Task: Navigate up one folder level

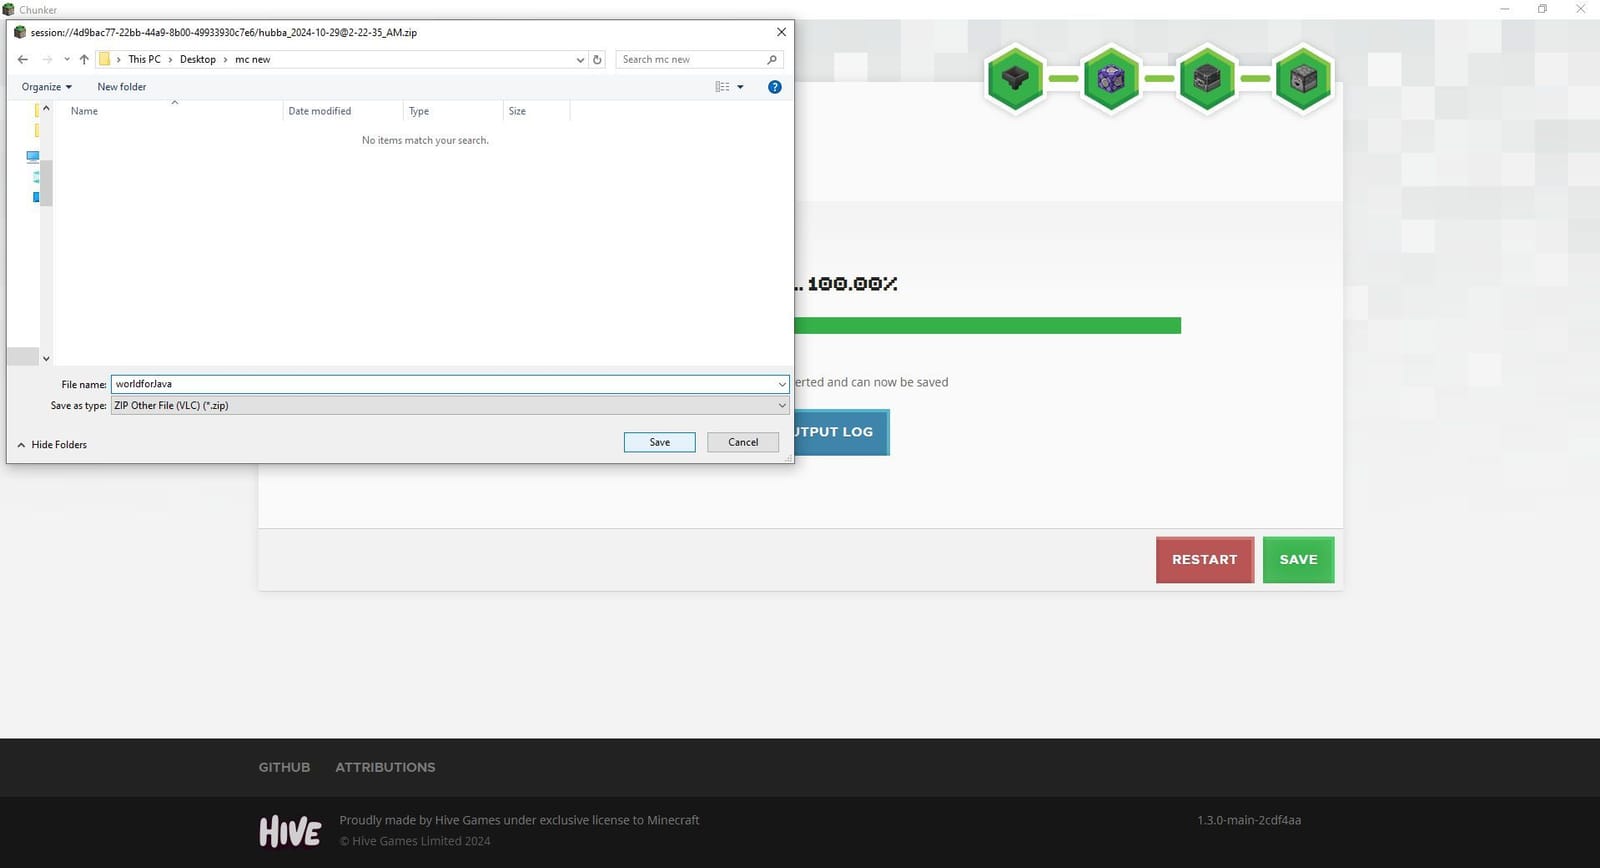Action: [84, 60]
